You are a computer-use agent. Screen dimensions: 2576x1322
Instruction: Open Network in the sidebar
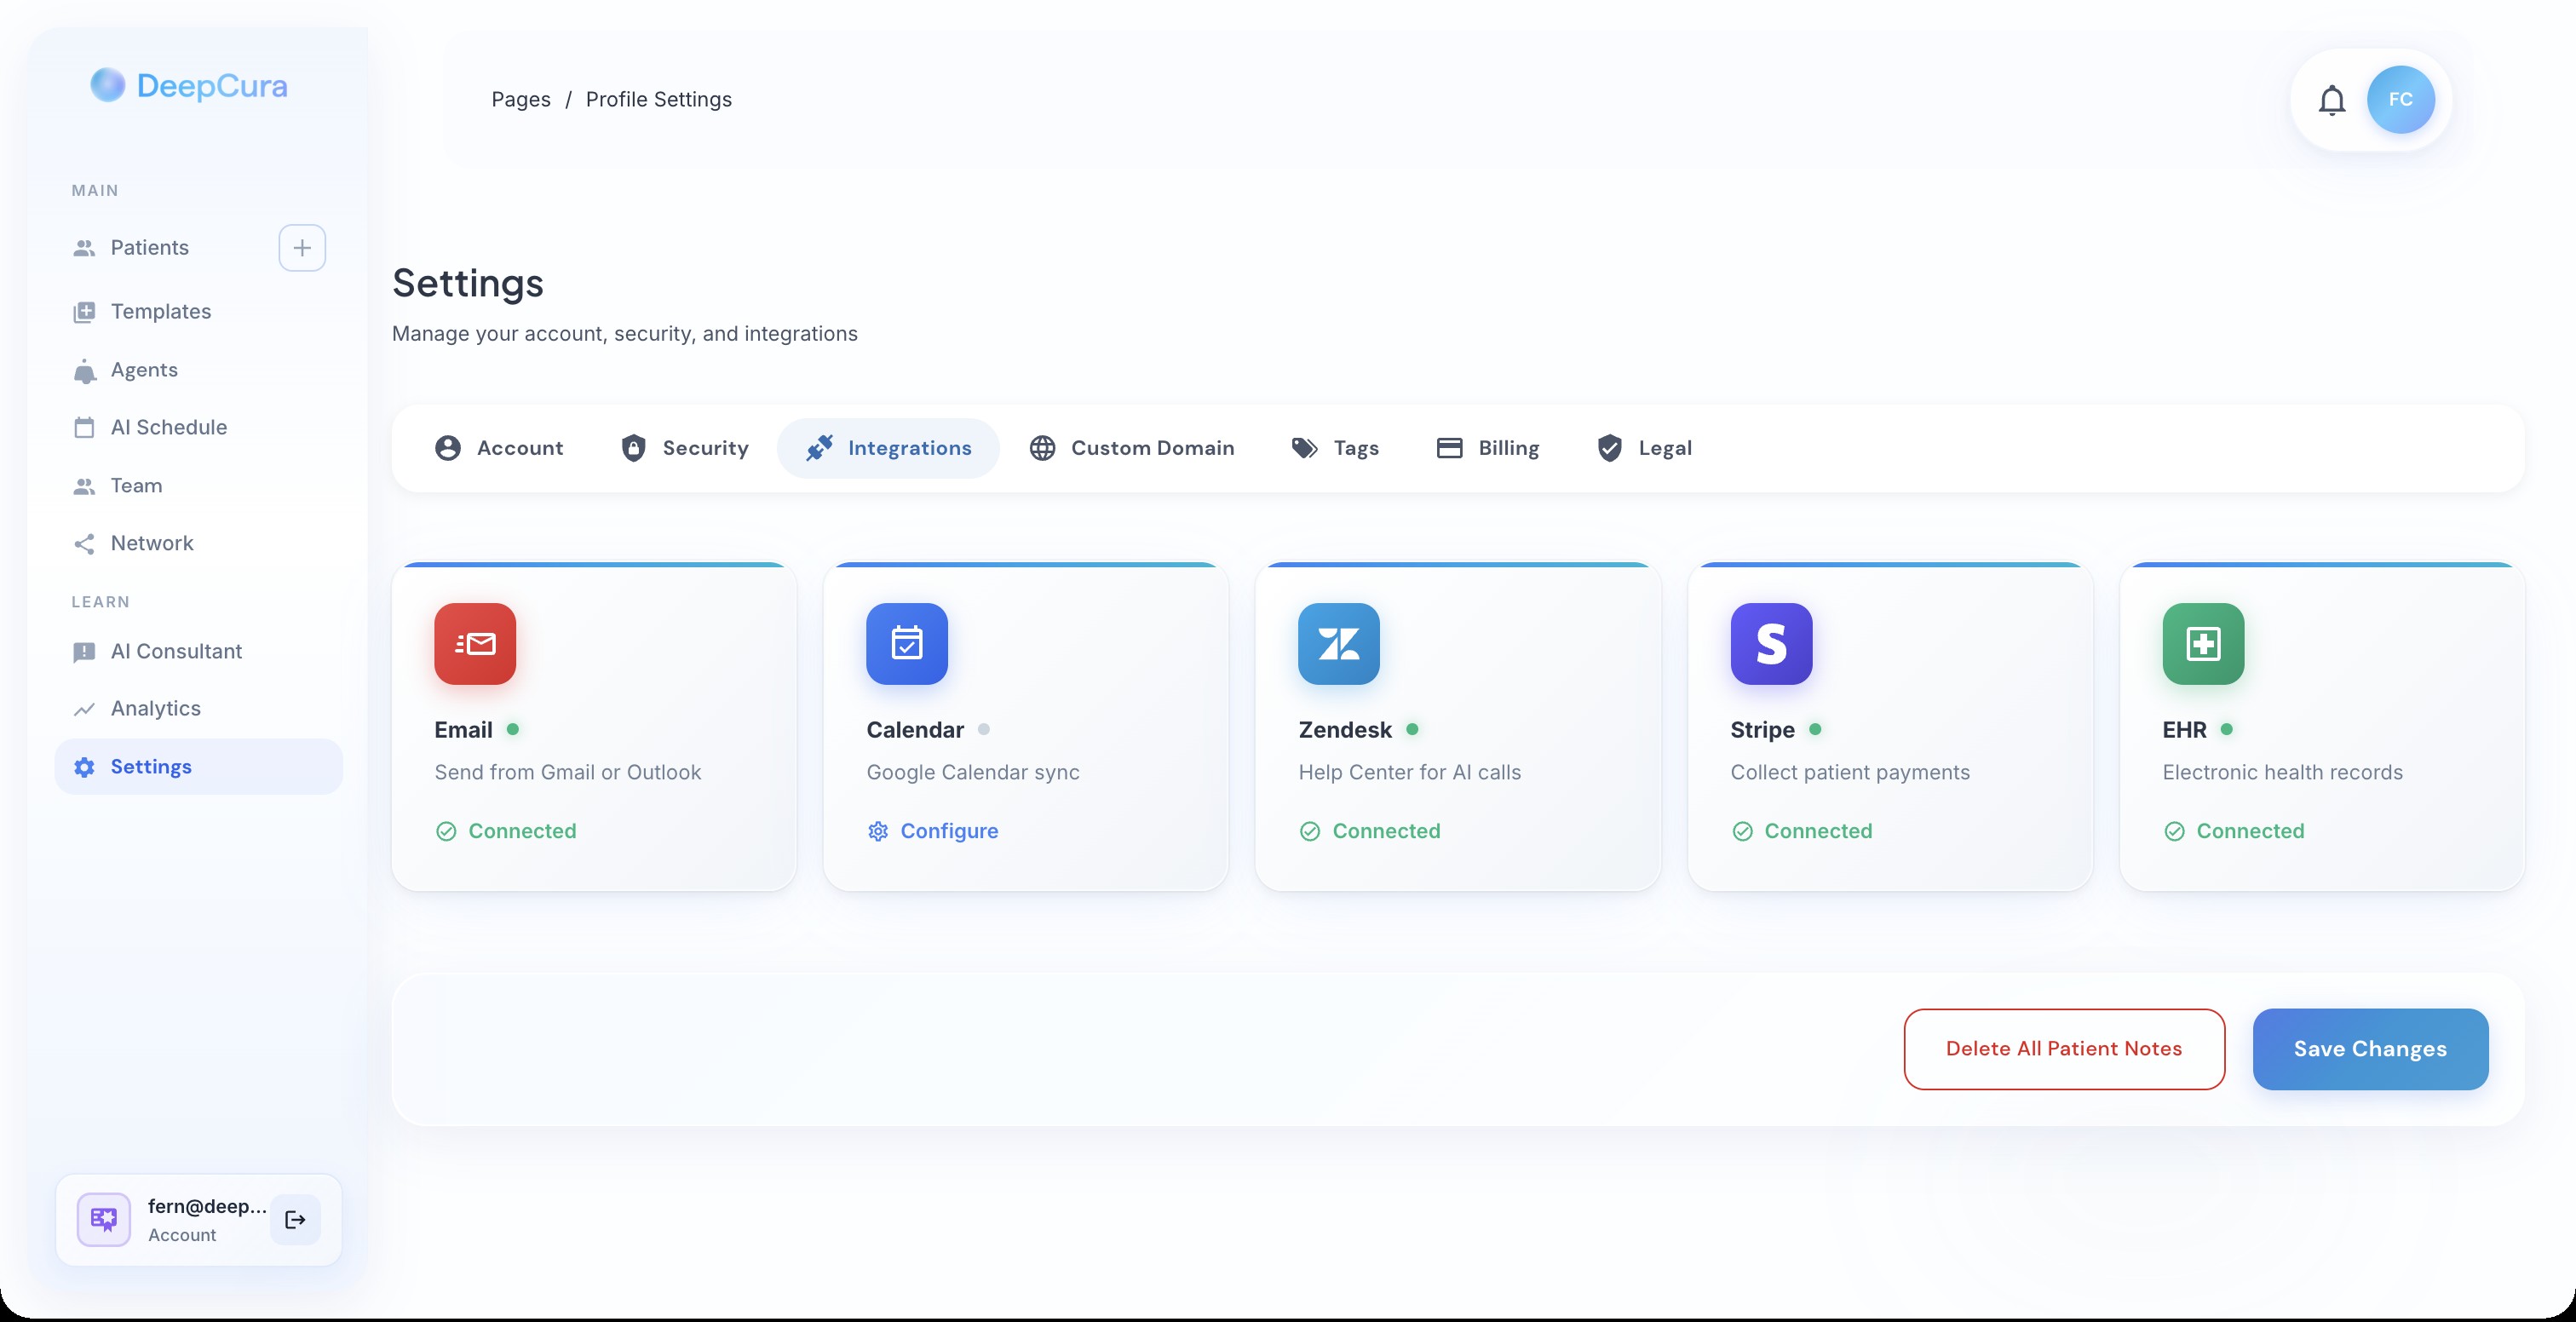199,544
